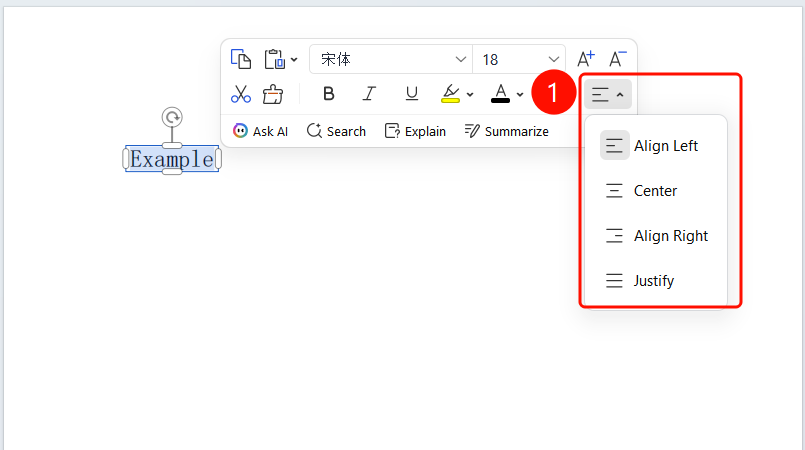Expand the Paste options arrow

(x=294, y=60)
